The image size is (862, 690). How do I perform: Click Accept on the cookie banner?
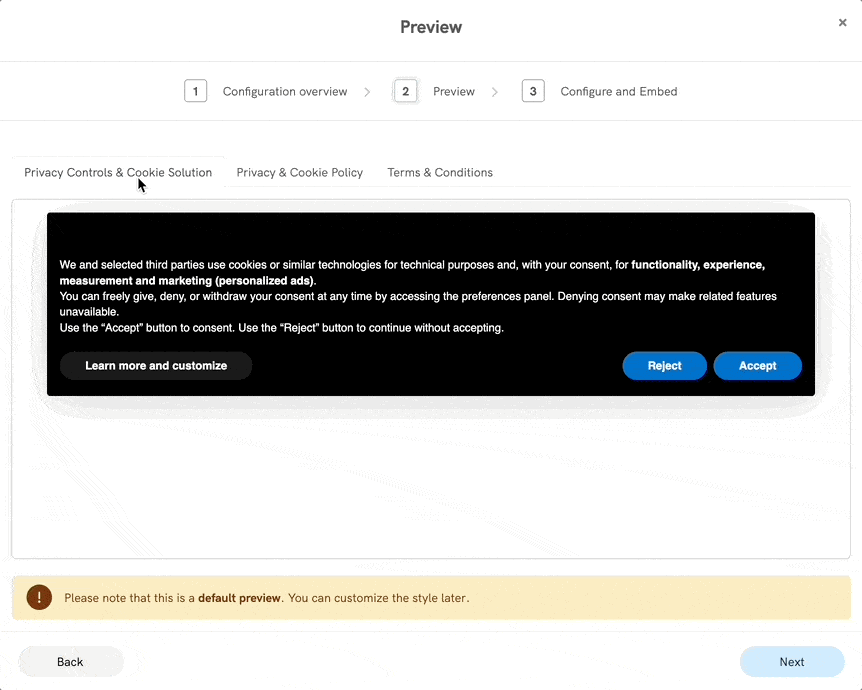click(757, 365)
